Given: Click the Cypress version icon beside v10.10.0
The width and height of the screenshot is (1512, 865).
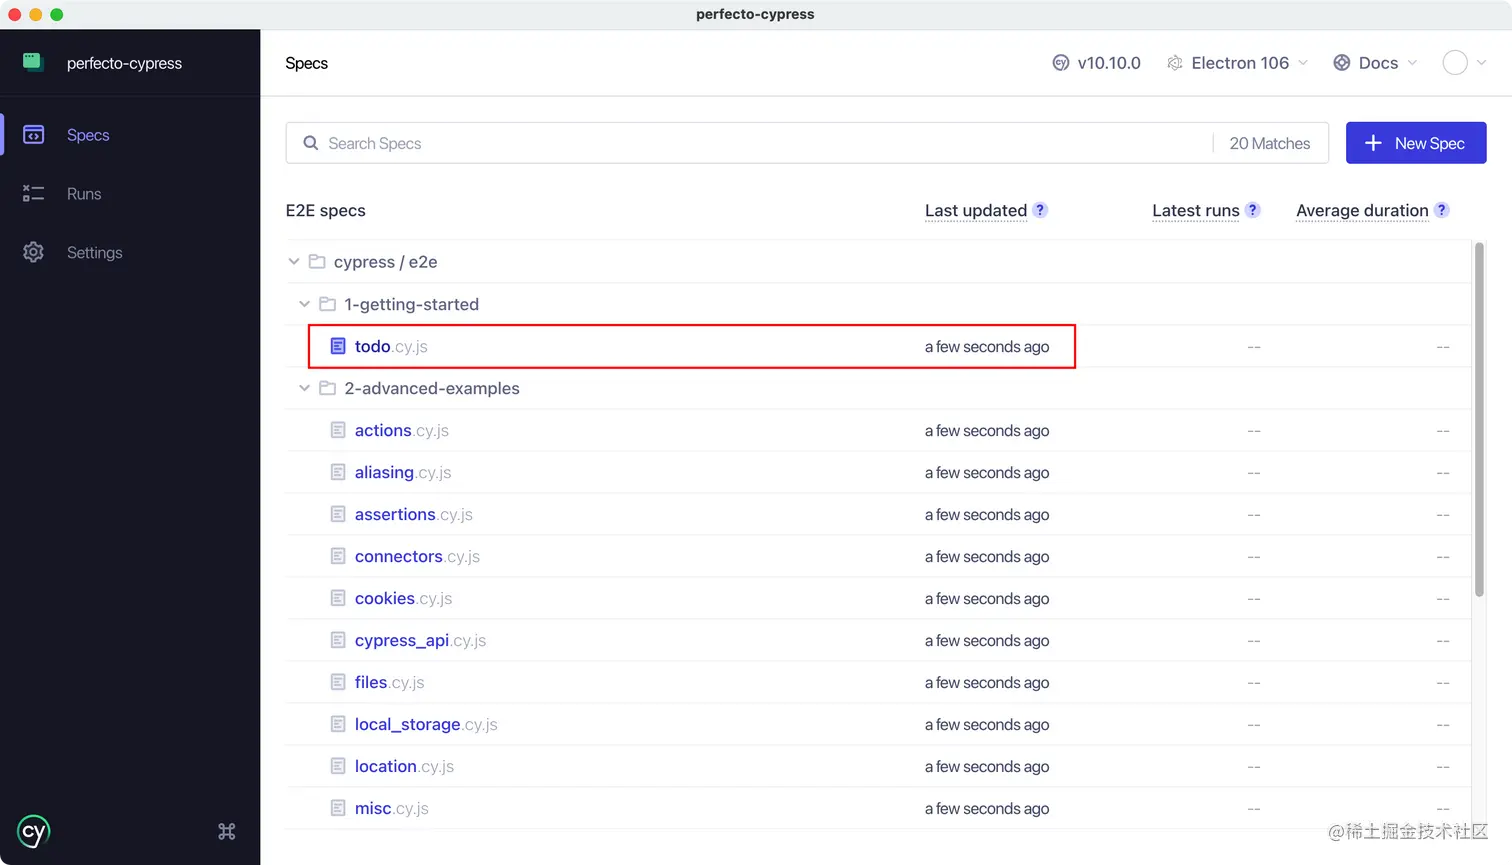Looking at the screenshot, I should point(1061,63).
